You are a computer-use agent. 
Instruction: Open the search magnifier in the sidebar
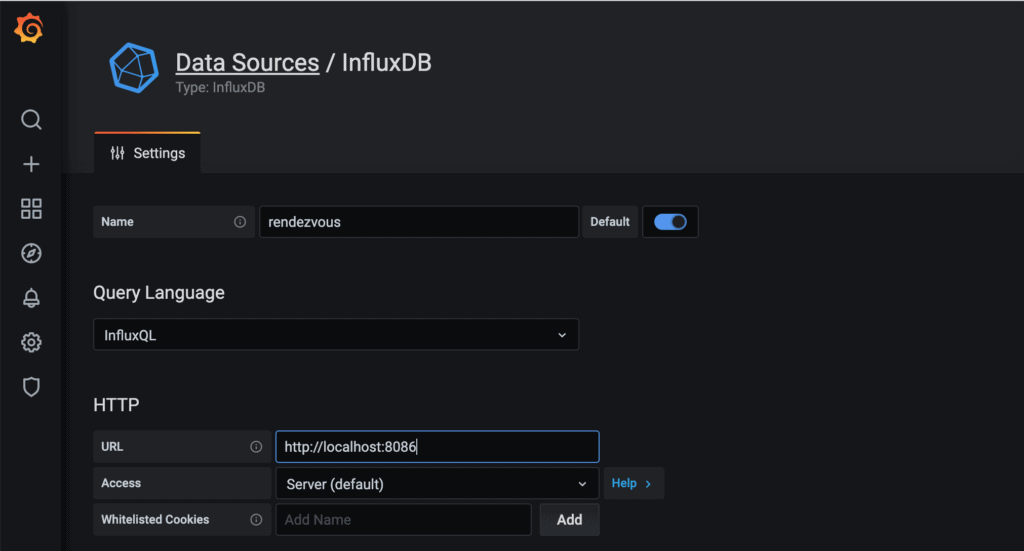pos(31,119)
